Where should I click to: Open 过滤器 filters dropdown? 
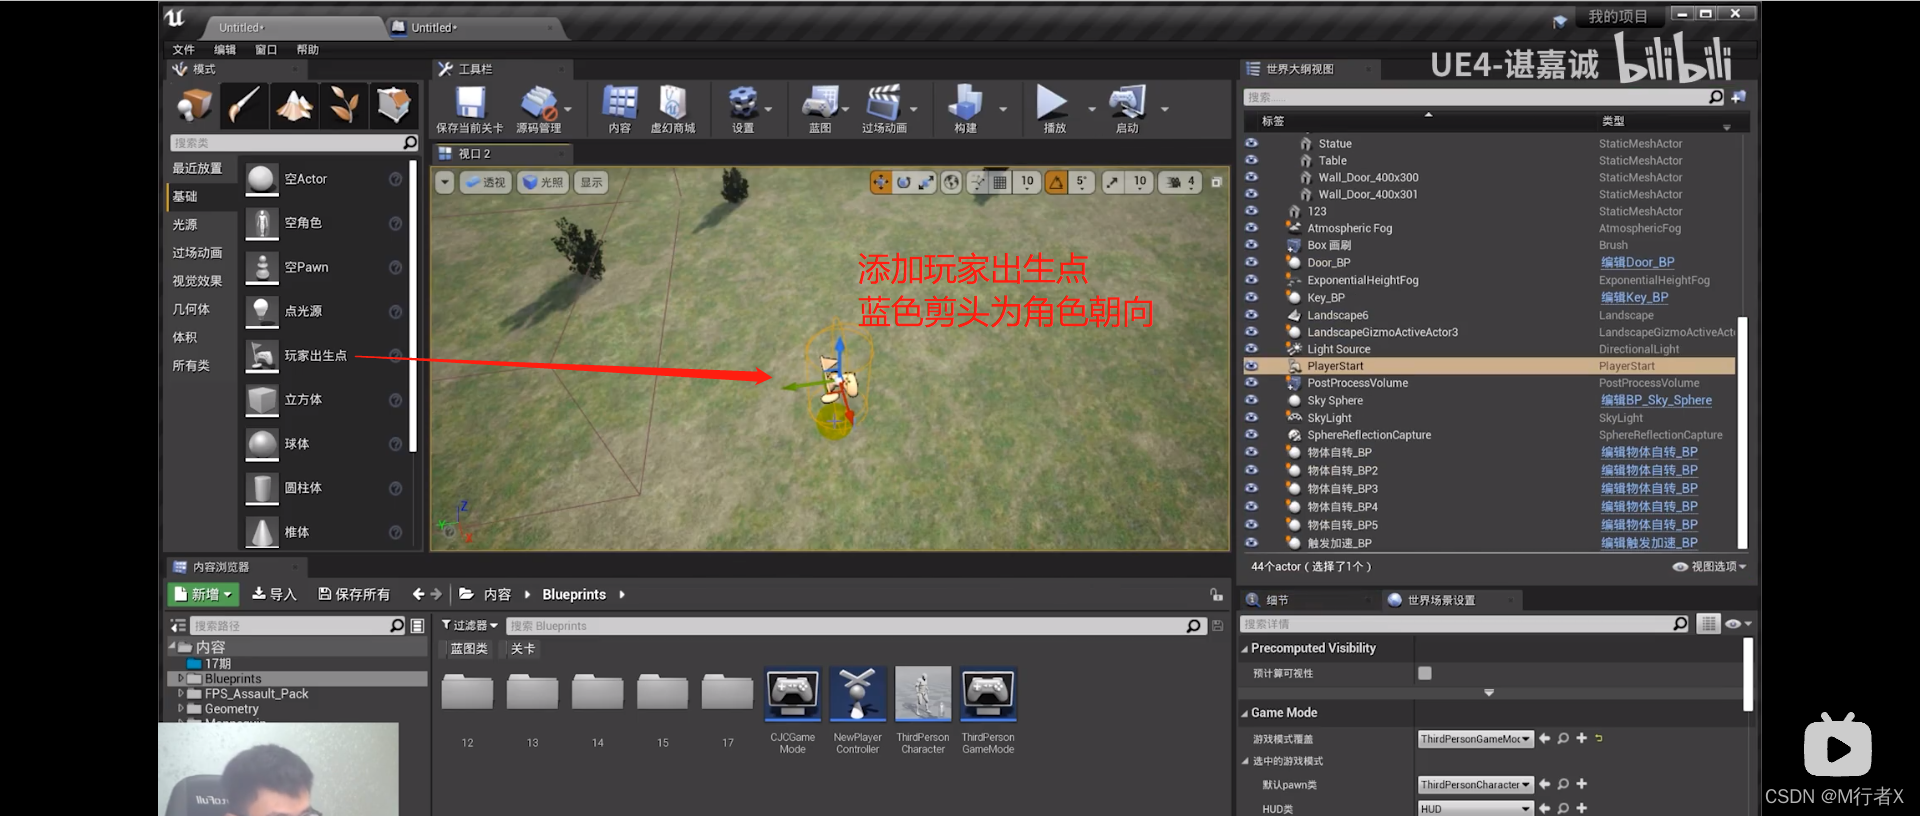tap(469, 625)
